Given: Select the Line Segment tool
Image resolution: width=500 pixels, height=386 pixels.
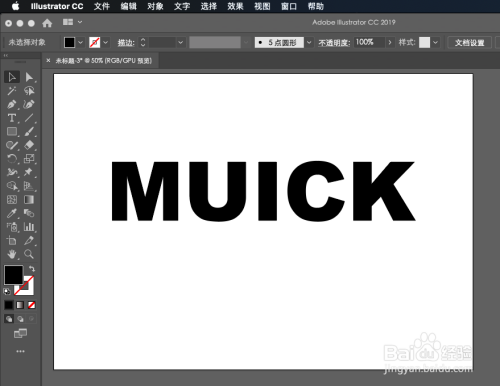Looking at the screenshot, I should [x=29, y=118].
